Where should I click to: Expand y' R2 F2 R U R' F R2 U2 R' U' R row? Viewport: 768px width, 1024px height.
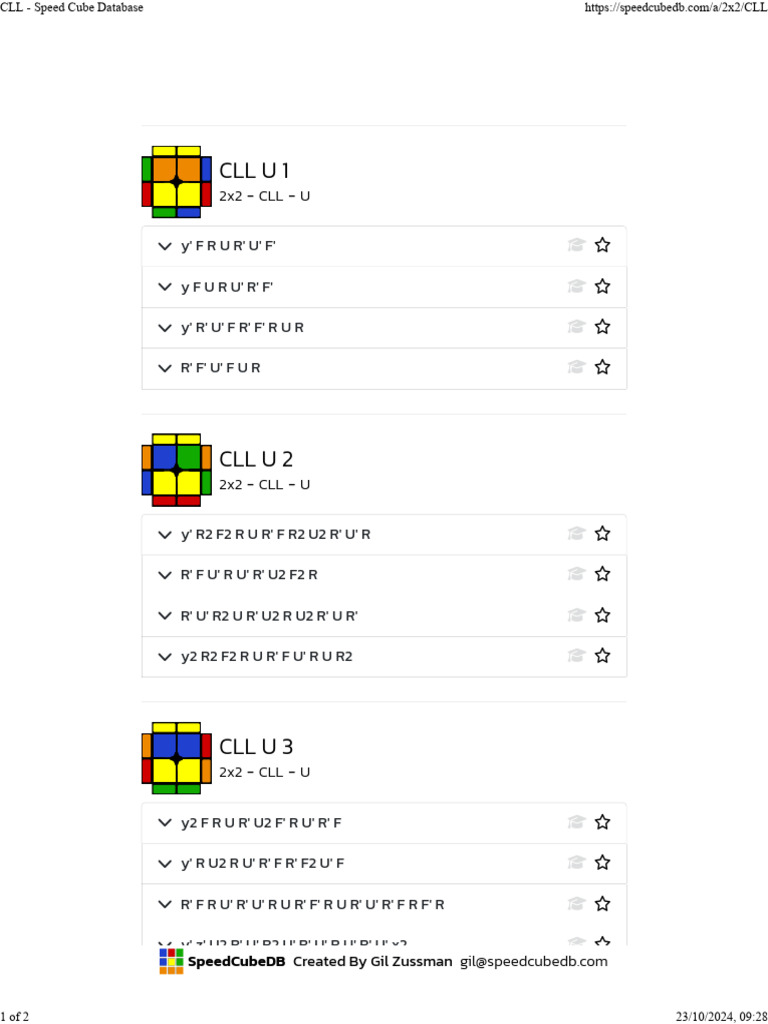165,534
